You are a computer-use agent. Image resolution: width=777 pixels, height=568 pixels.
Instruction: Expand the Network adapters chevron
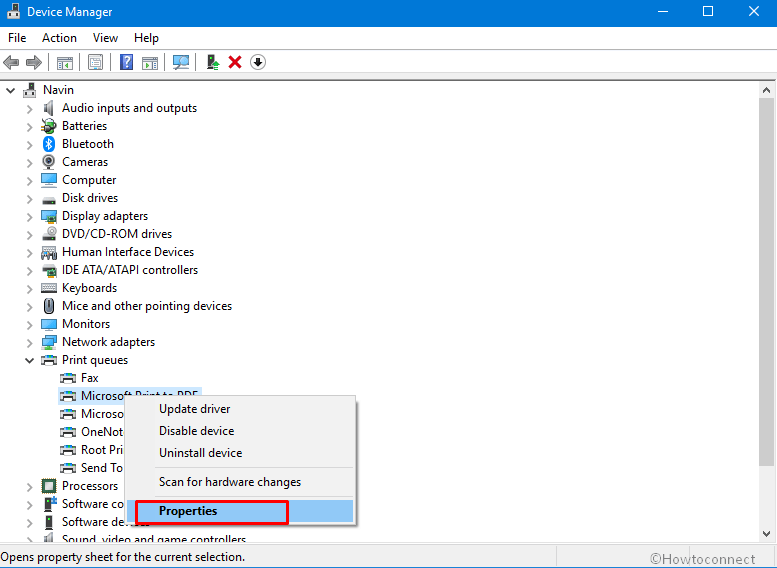point(30,342)
